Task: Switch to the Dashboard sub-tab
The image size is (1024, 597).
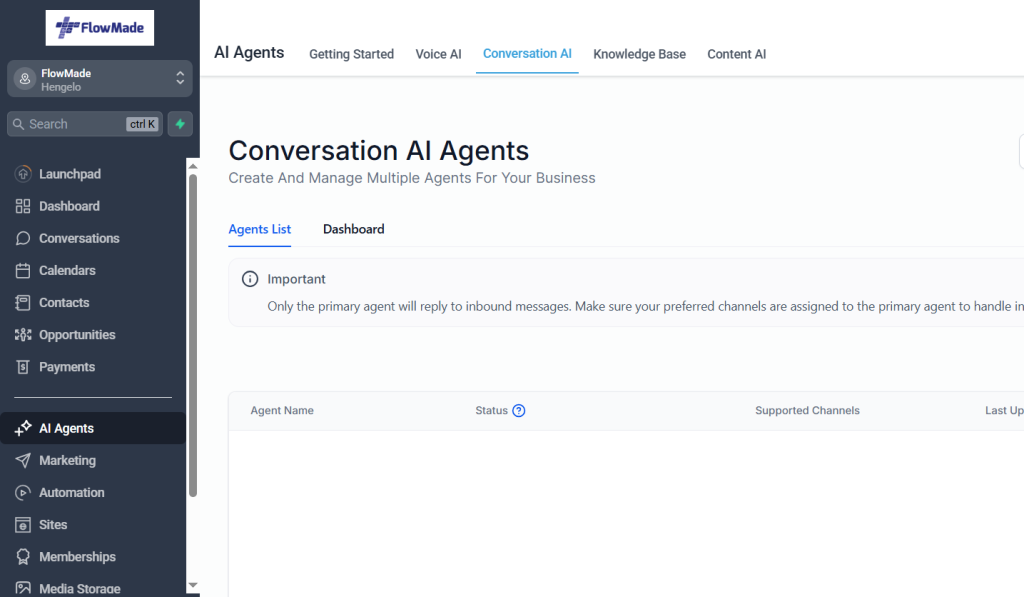Action: click(353, 229)
